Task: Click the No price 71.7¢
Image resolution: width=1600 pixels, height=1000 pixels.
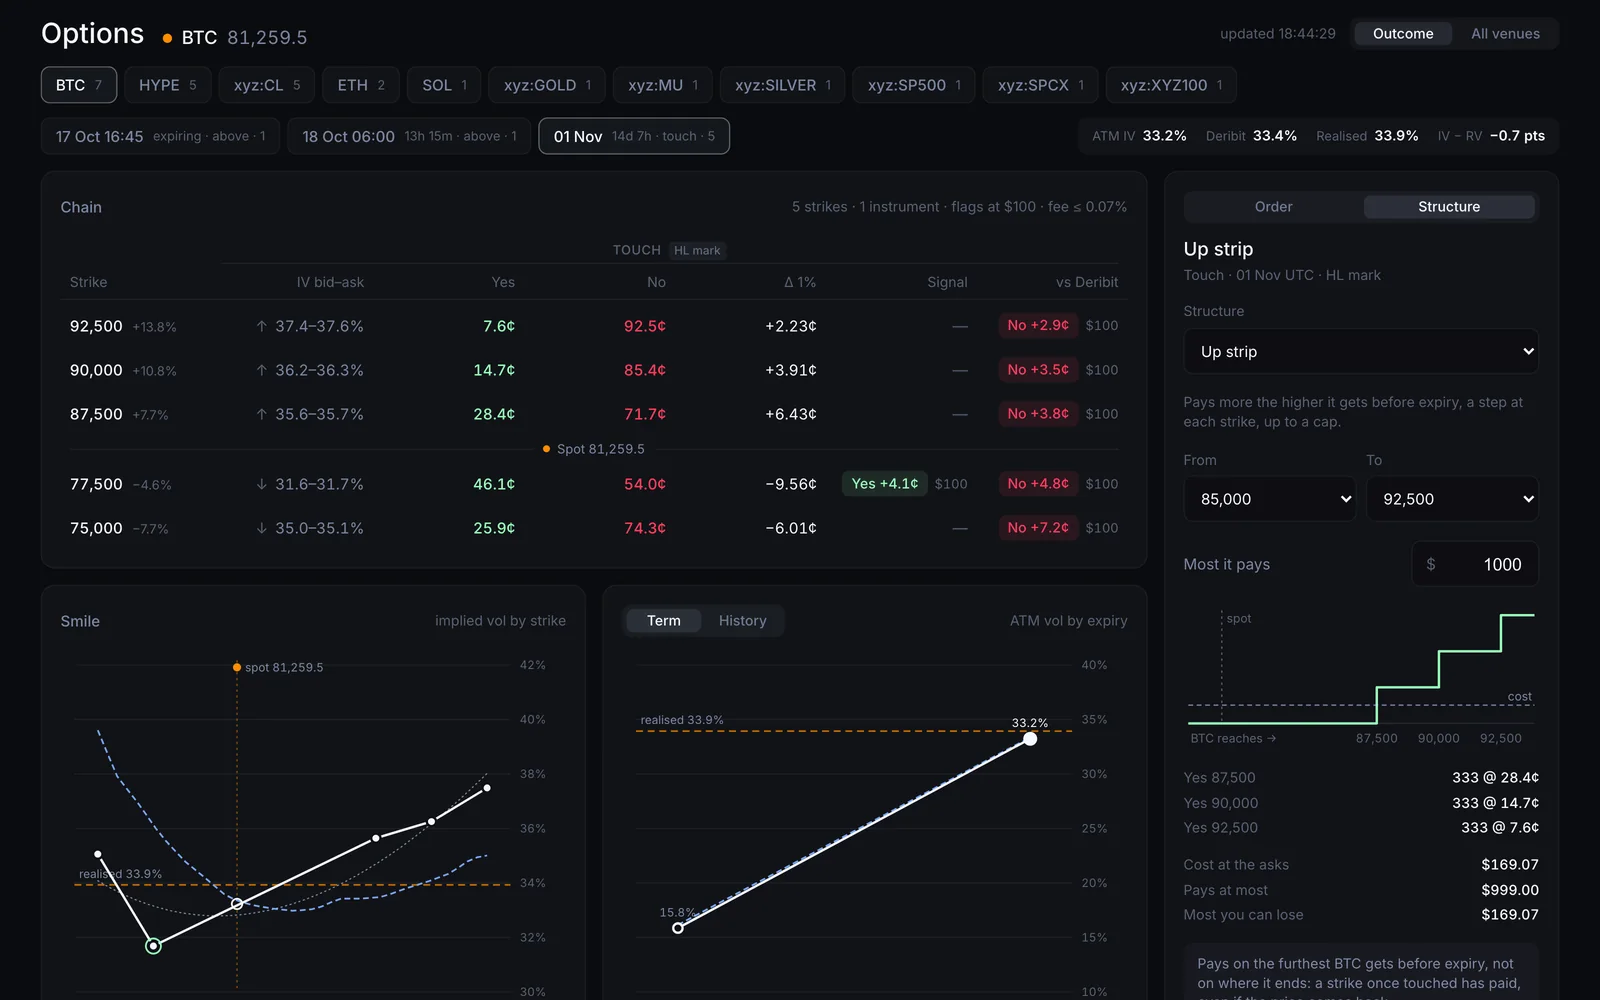Action: pyautogui.click(x=645, y=414)
